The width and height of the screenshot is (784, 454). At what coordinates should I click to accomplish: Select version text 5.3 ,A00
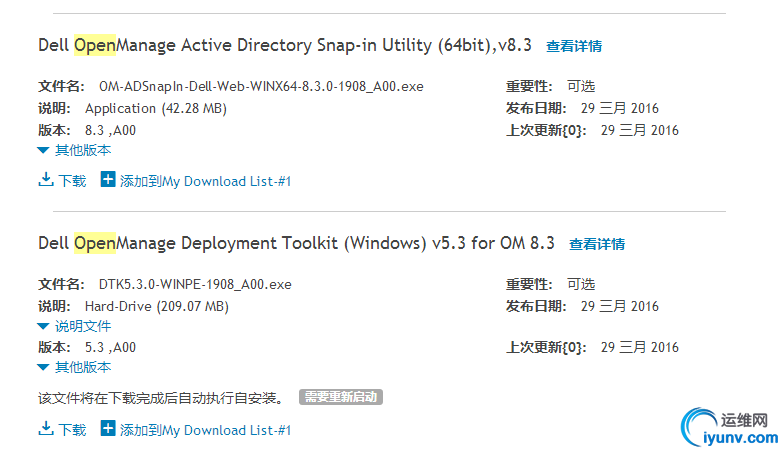110,348
